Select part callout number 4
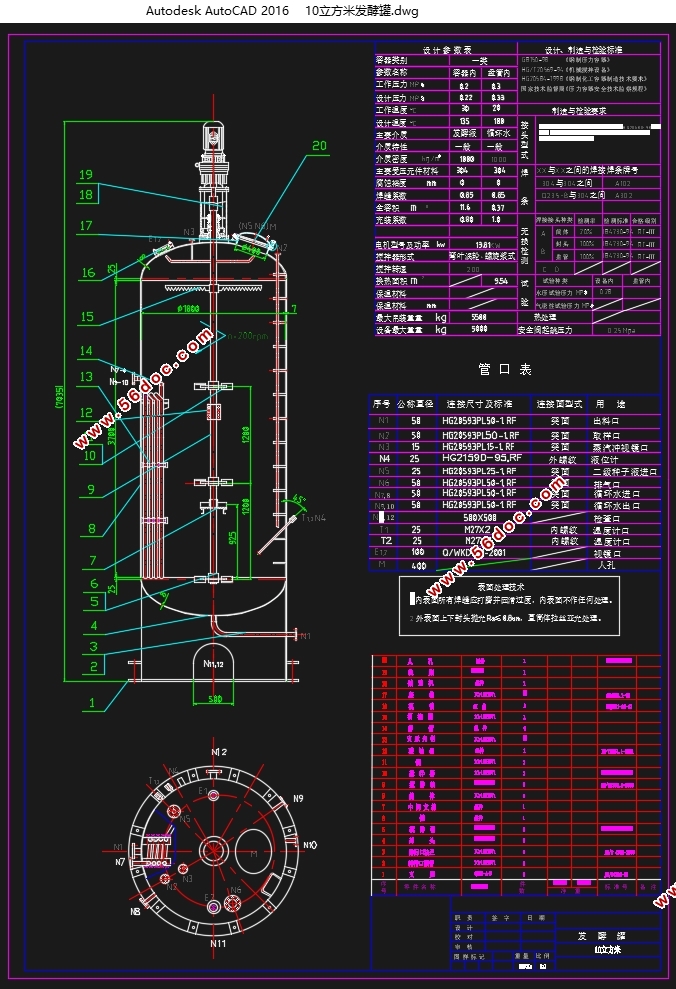Image resolution: width=676 pixels, height=989 pixels. 93,626
